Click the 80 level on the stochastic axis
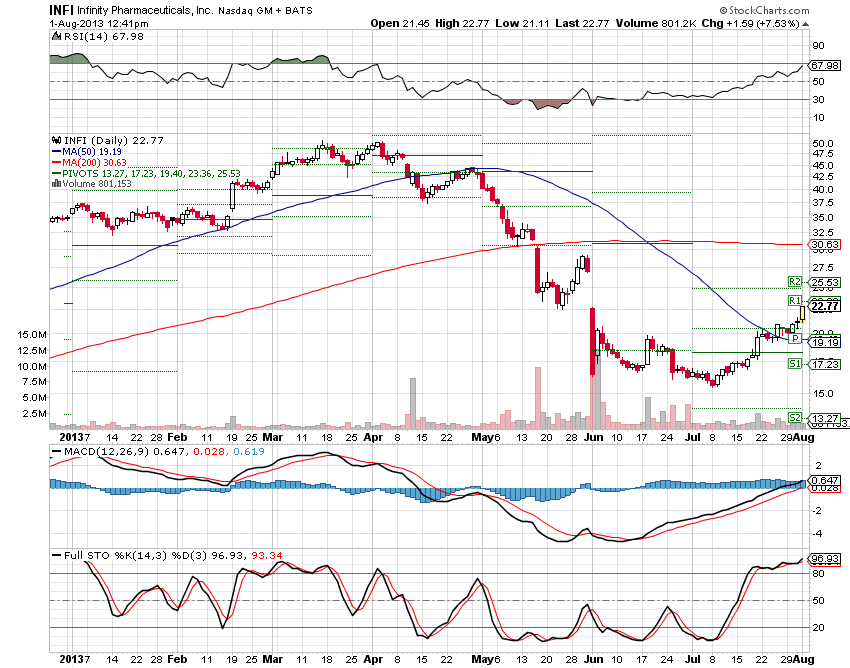Screen dimensions: 850x668 [818, 574]
